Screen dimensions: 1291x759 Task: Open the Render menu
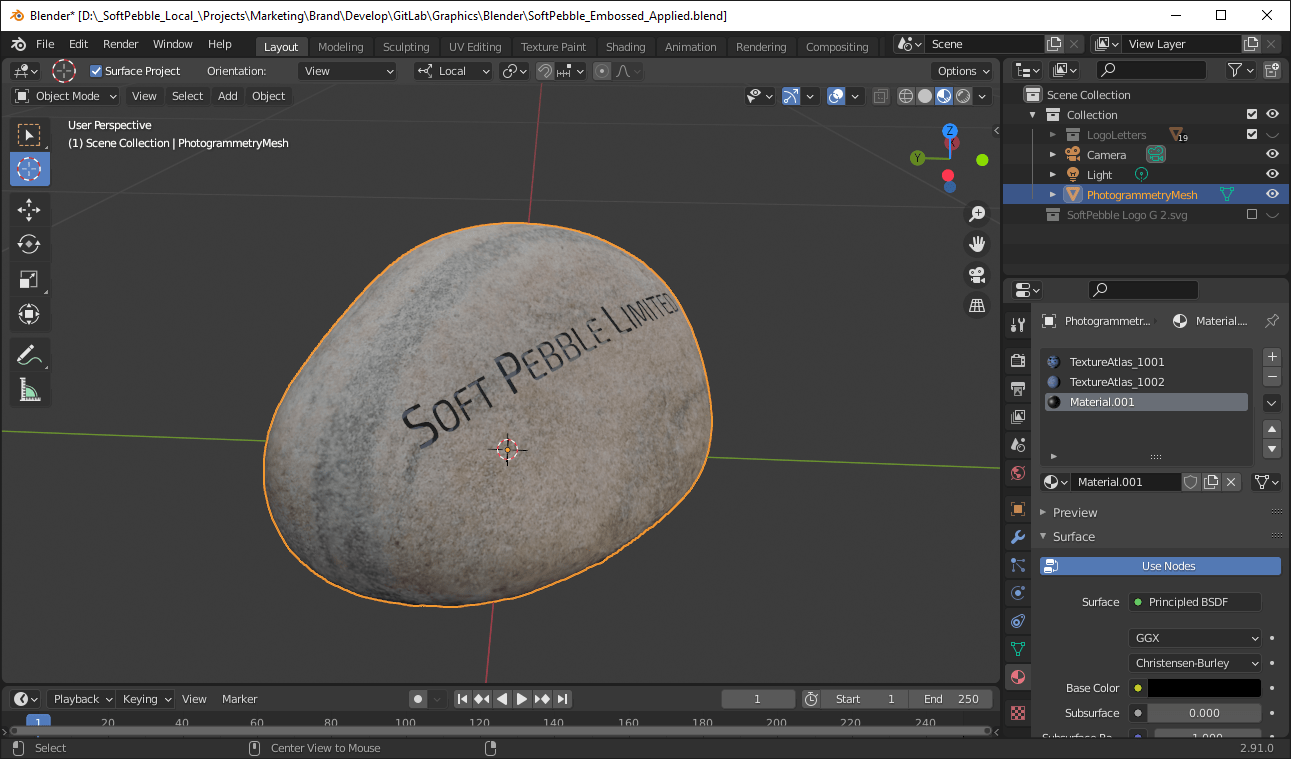click(x=121, y=44)
